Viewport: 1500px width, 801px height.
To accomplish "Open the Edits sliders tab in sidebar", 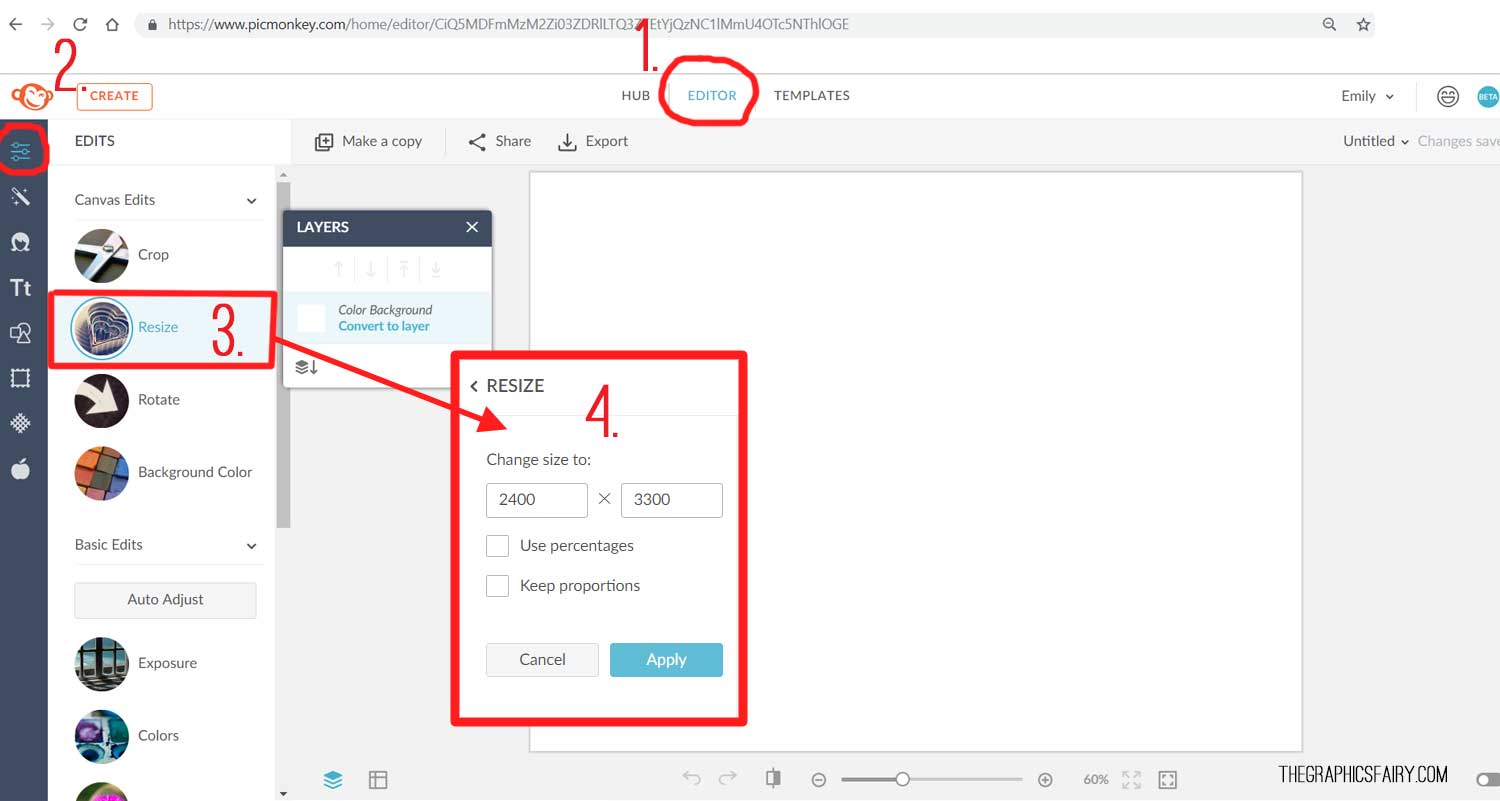I will tap(21, 152).
